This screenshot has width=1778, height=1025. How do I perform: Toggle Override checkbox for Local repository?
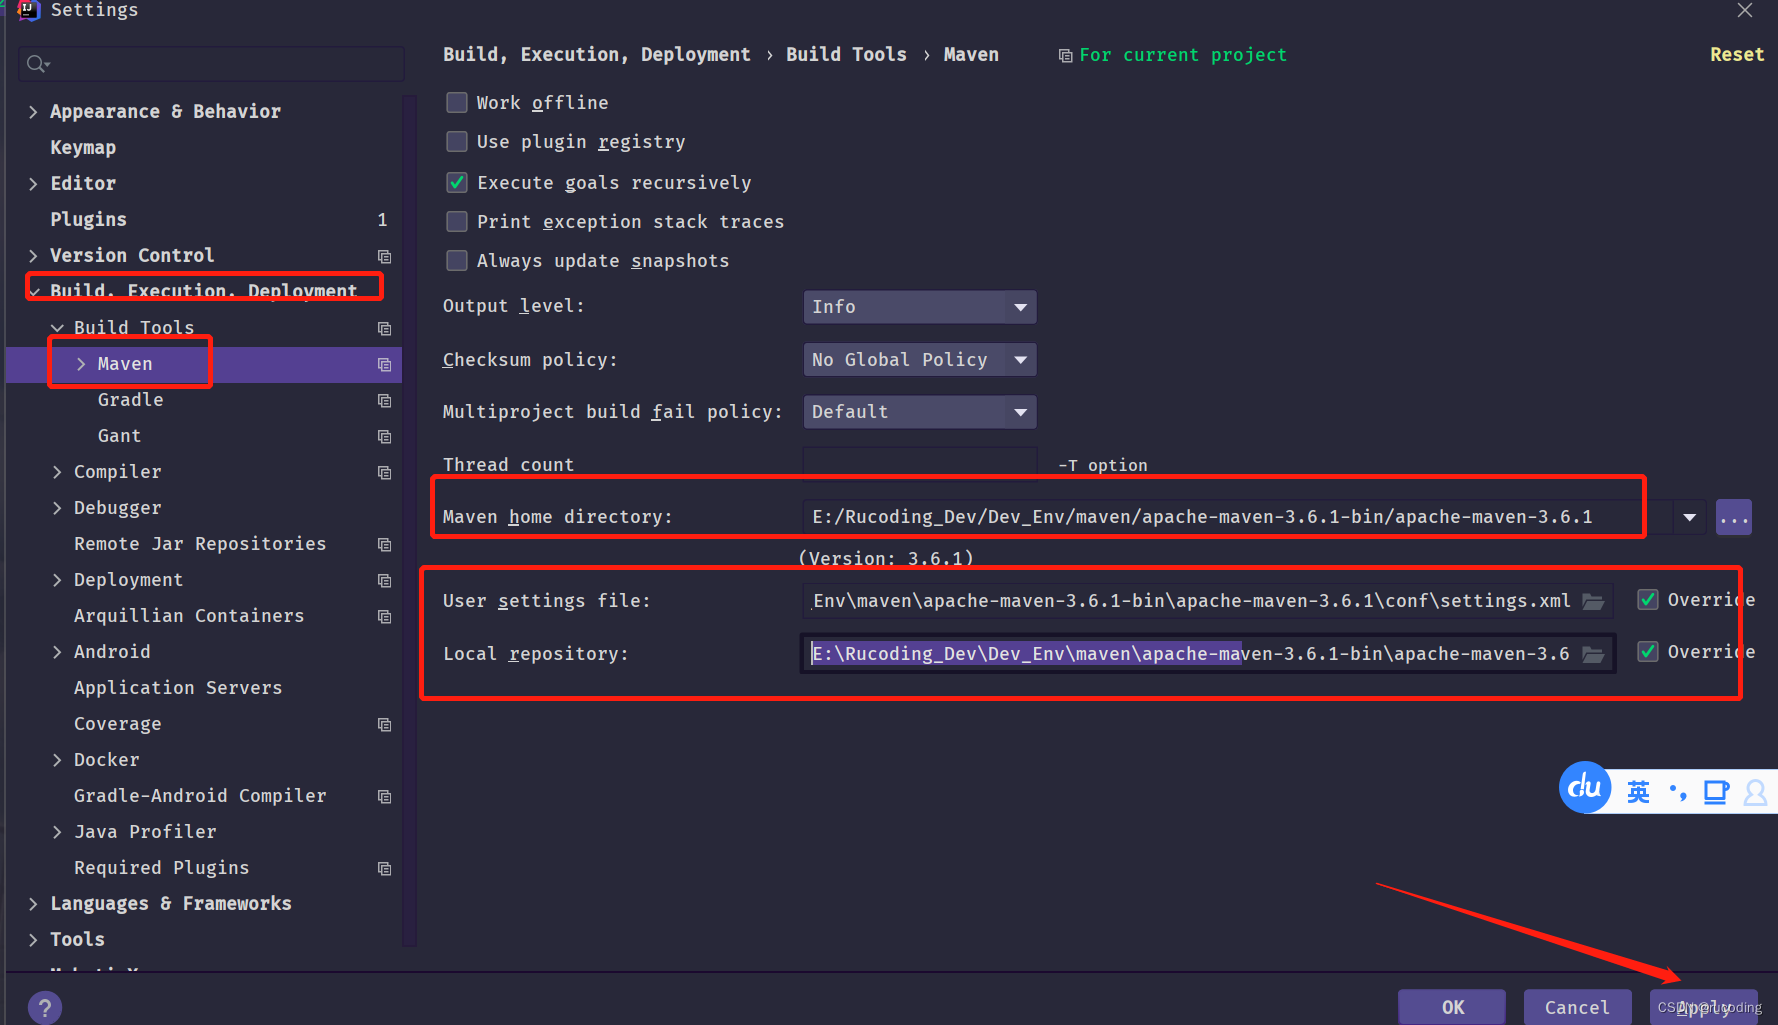click(x=1648, y=651)
